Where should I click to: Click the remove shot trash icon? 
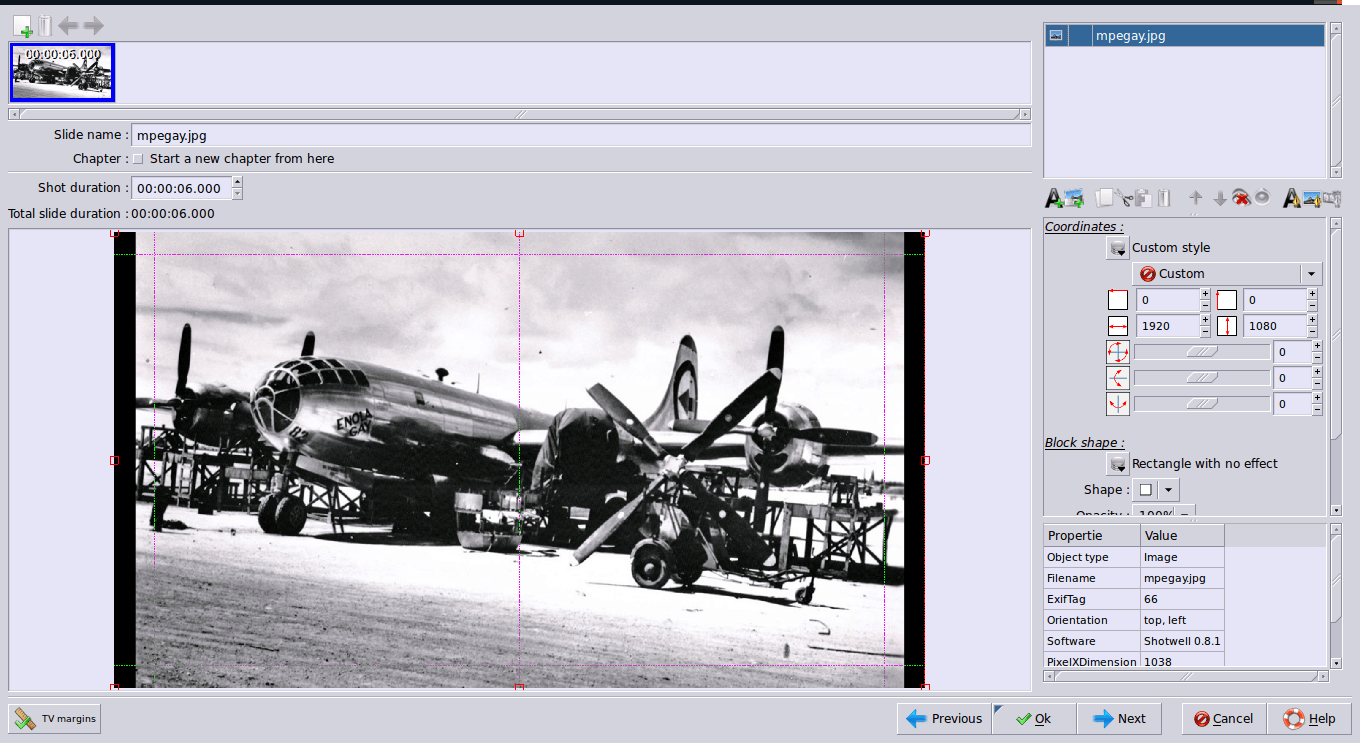[44, 26]
